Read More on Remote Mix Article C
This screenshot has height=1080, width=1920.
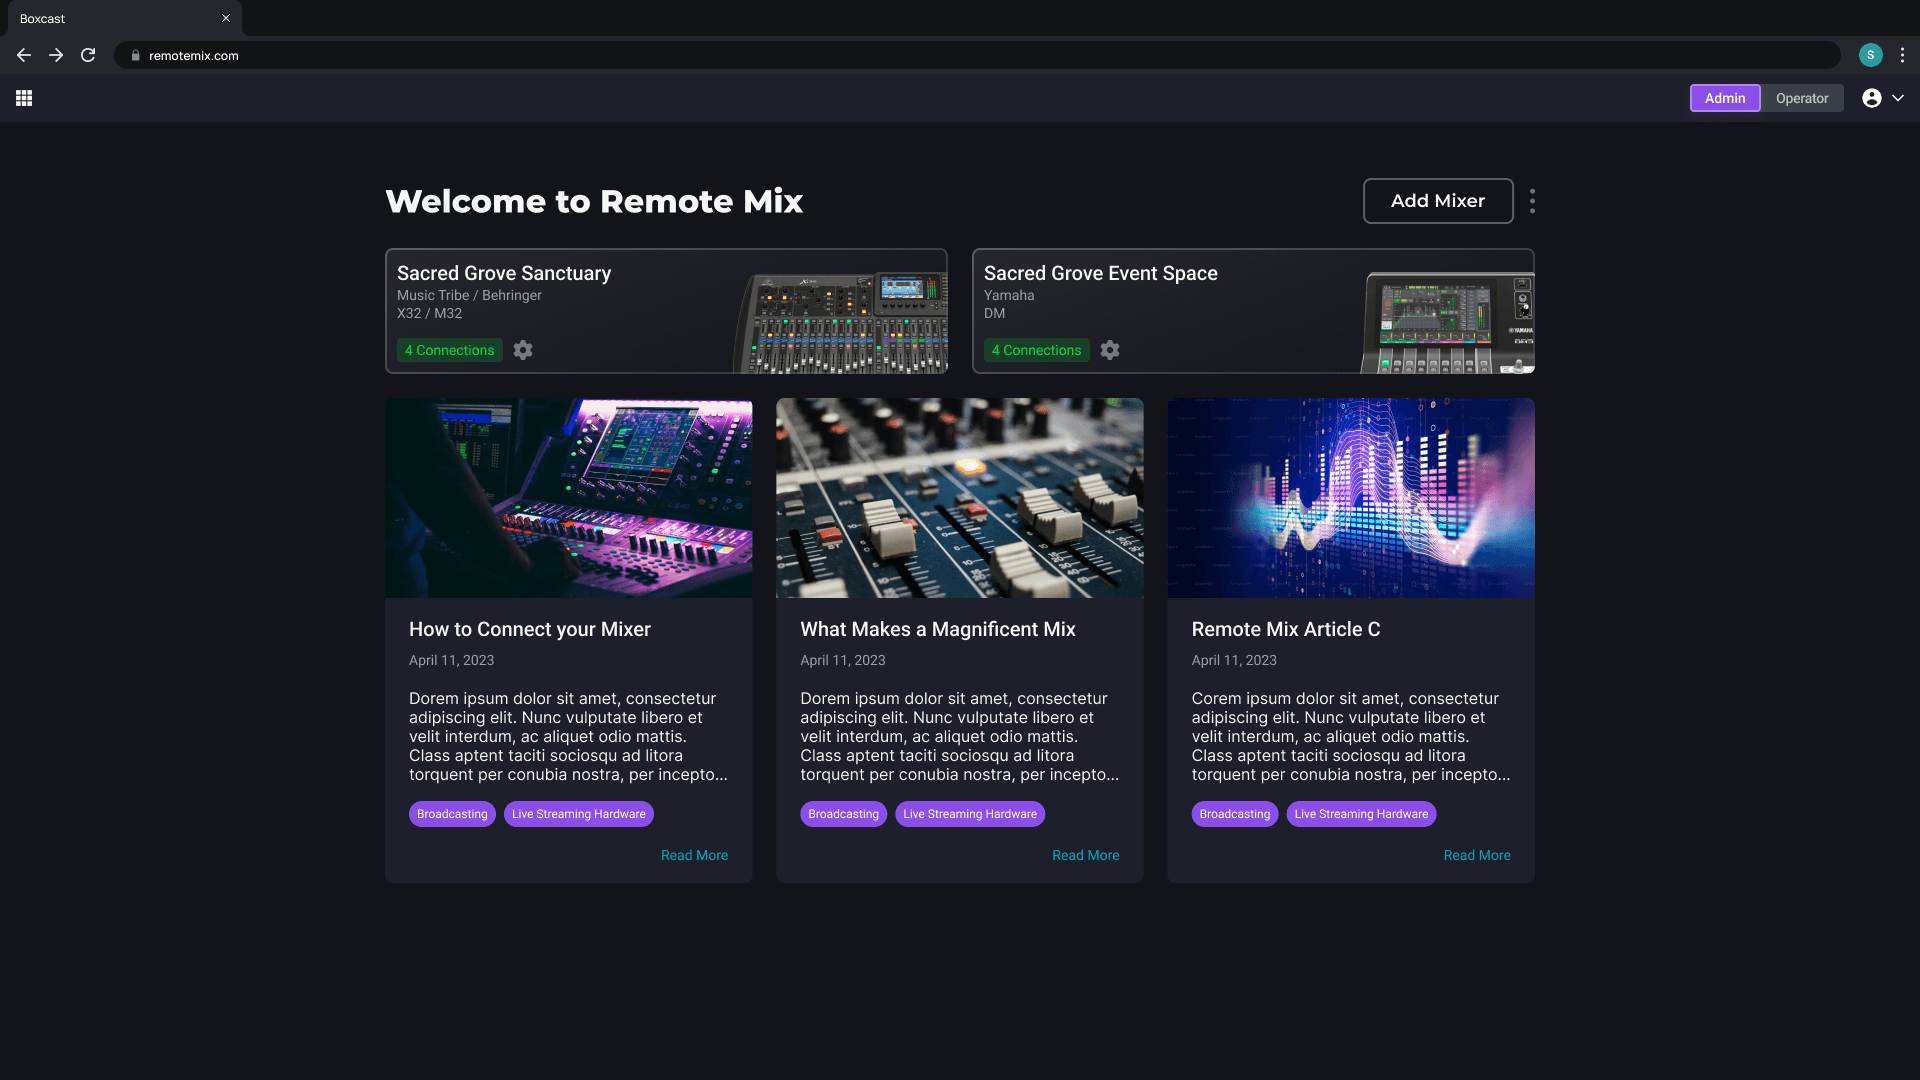[x=1476, y=855]
